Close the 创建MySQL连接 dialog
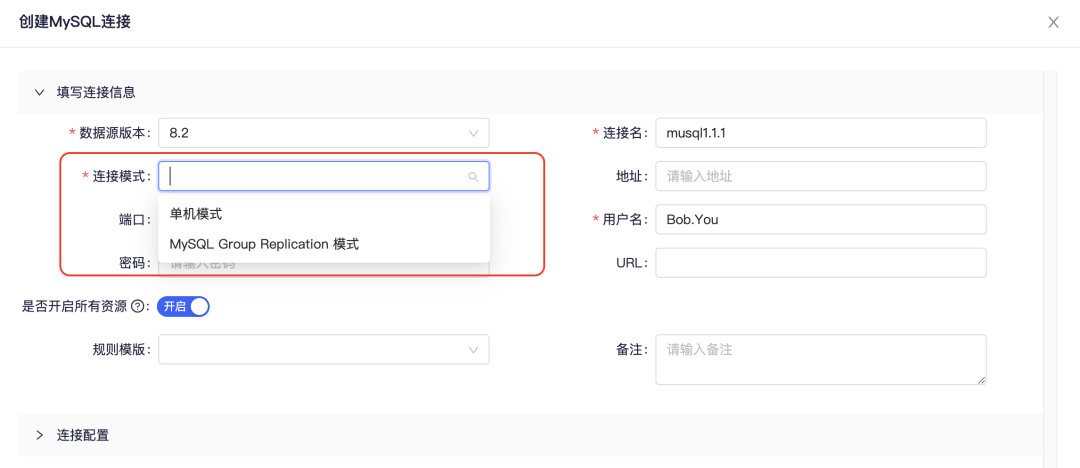Image resolution: width=1080 pixels, height=468 pixels. (x=1053, y=23)
